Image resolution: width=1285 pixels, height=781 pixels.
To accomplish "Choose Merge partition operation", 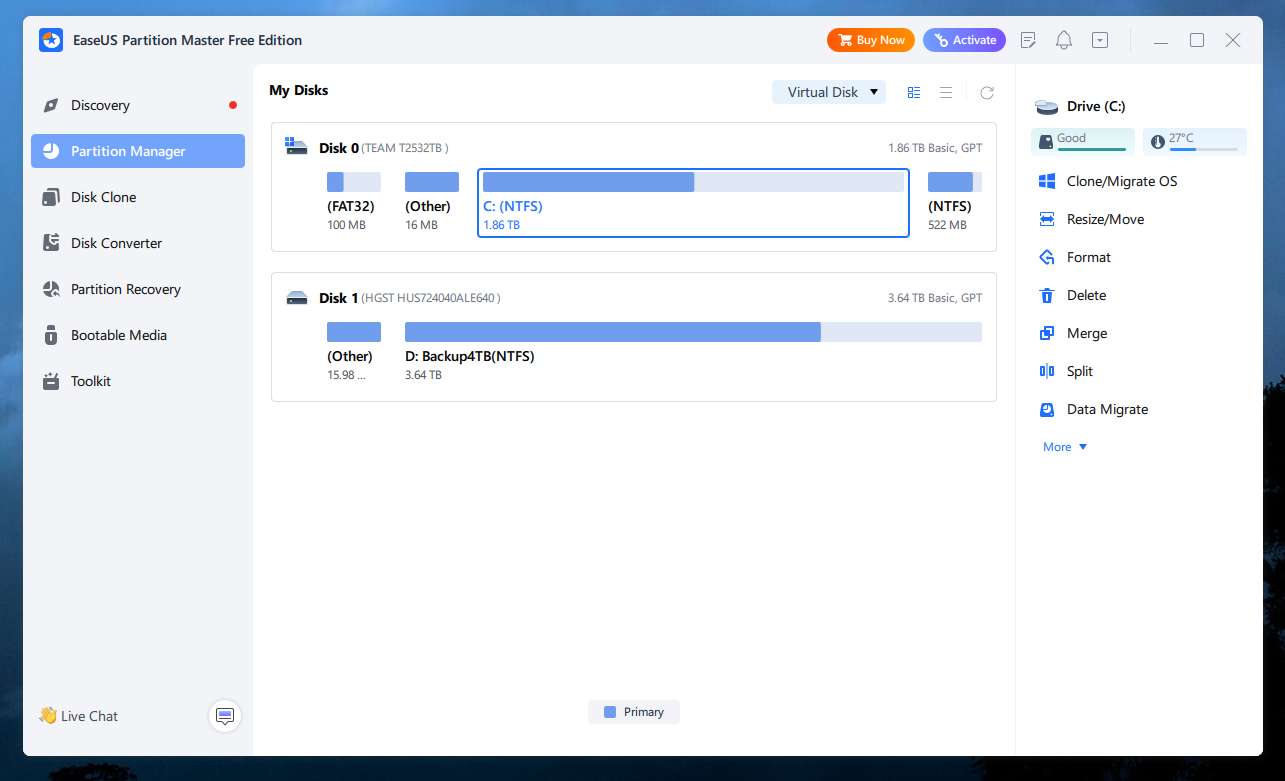I will click(x=1073, y=333).
